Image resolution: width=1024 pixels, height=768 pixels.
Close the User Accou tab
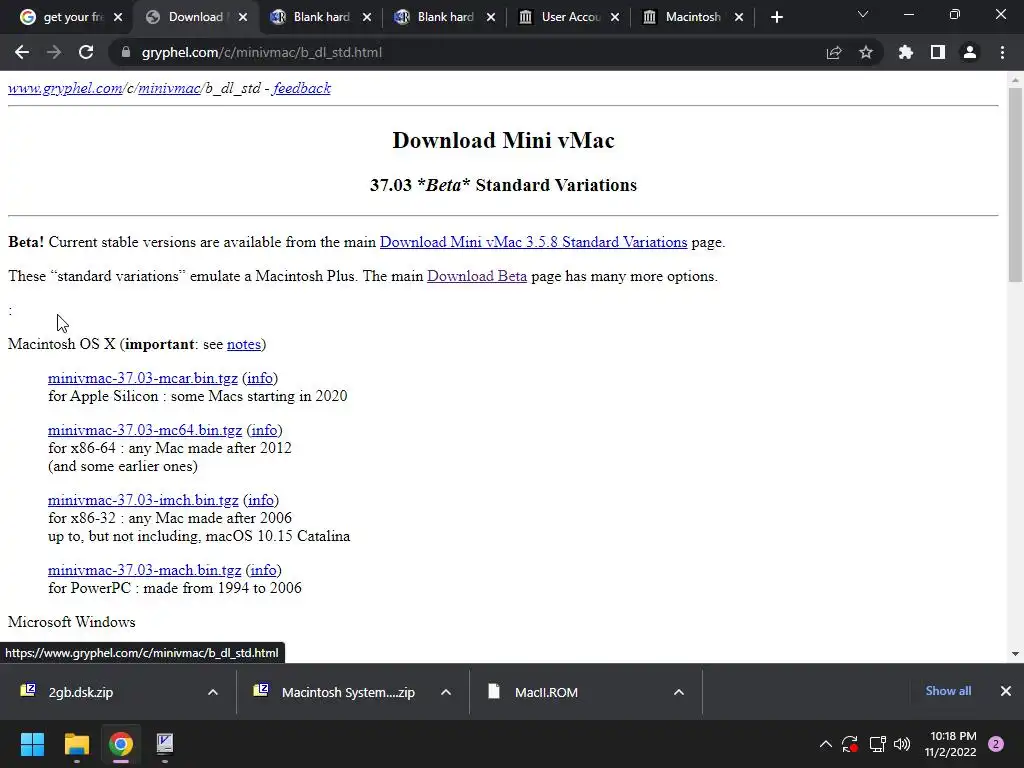pyautogui.click(x=615, y=17)
